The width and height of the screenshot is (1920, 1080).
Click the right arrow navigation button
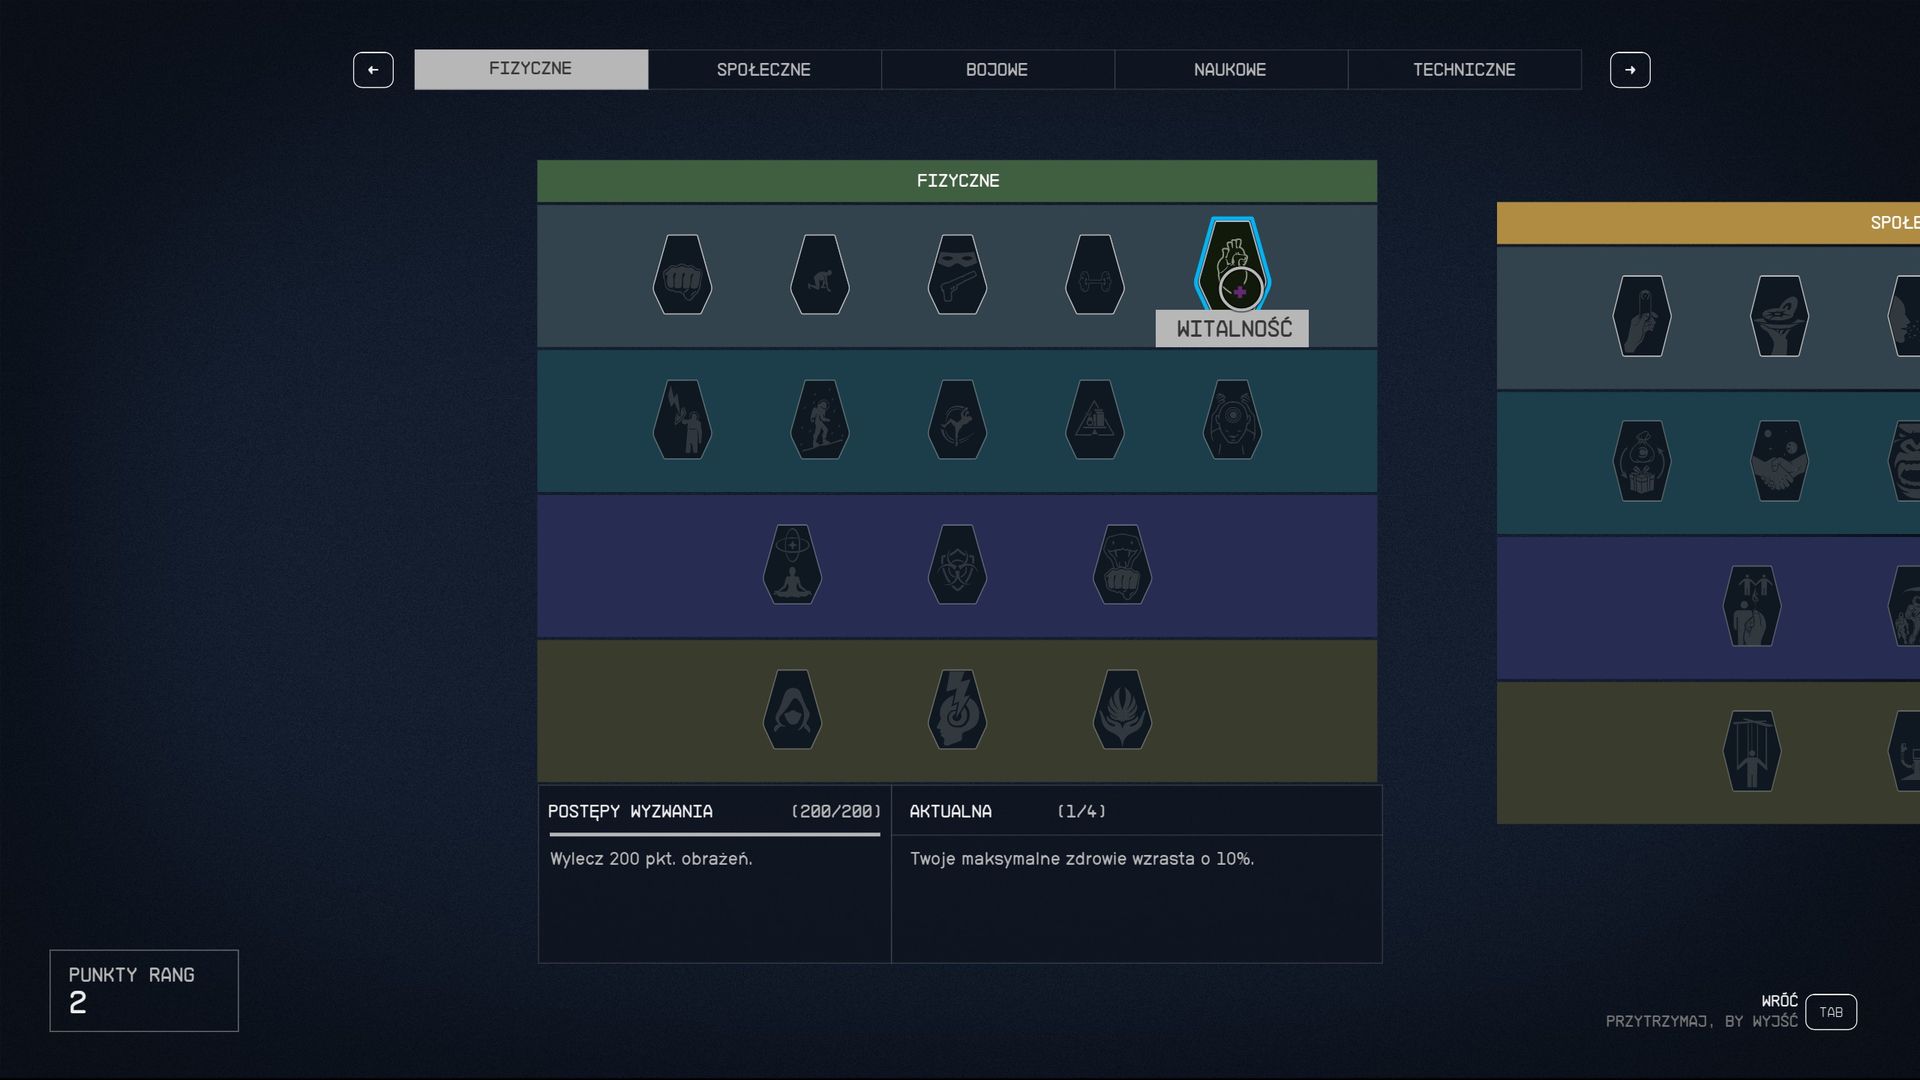pos(1630,70)
